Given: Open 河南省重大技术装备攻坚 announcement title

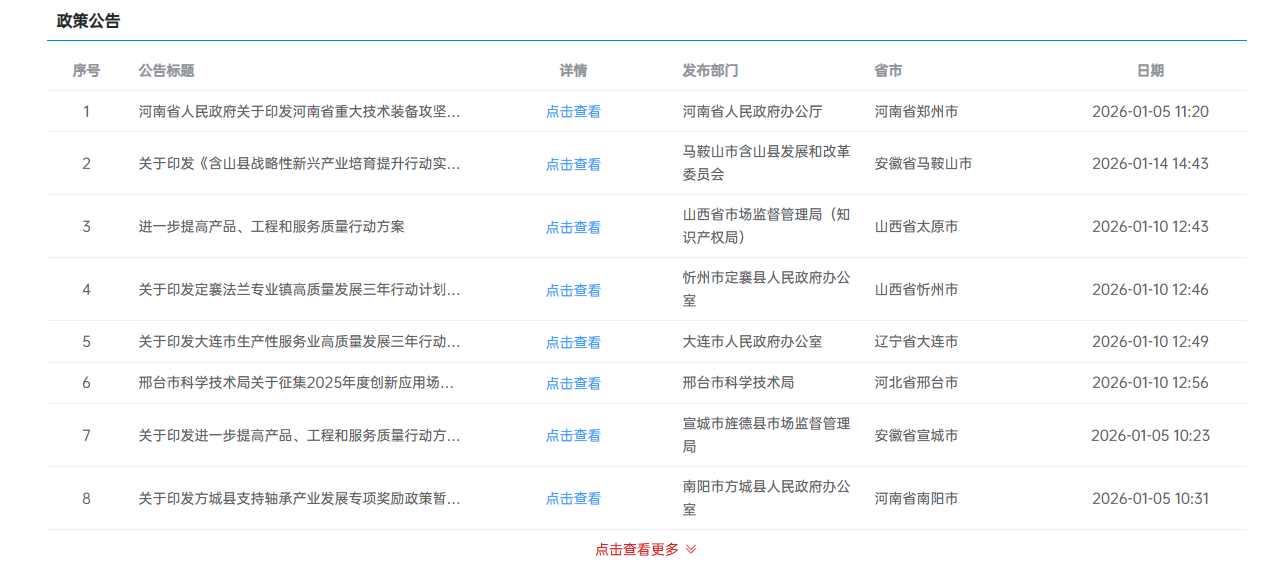Looking at the screenshot, I should 299,112.
